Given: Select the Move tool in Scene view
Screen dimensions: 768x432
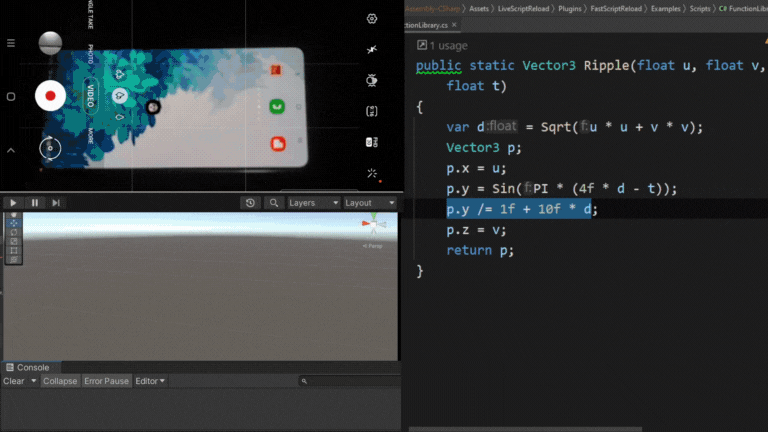Looking at the screenshot, I should 14,223.
